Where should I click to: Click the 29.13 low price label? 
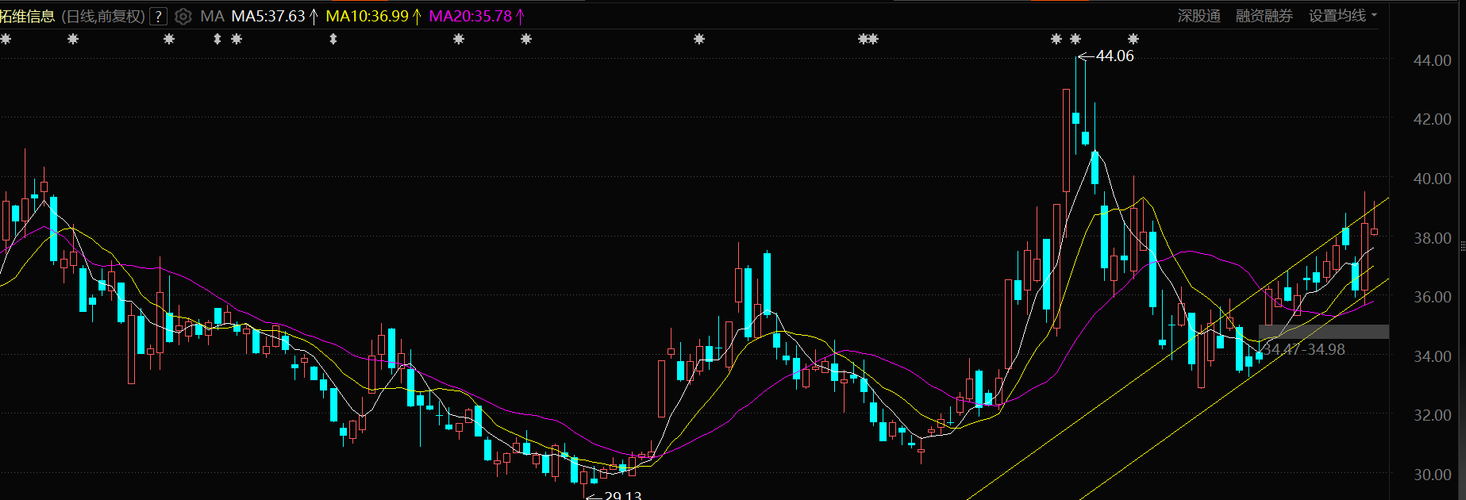coord(623,494)
